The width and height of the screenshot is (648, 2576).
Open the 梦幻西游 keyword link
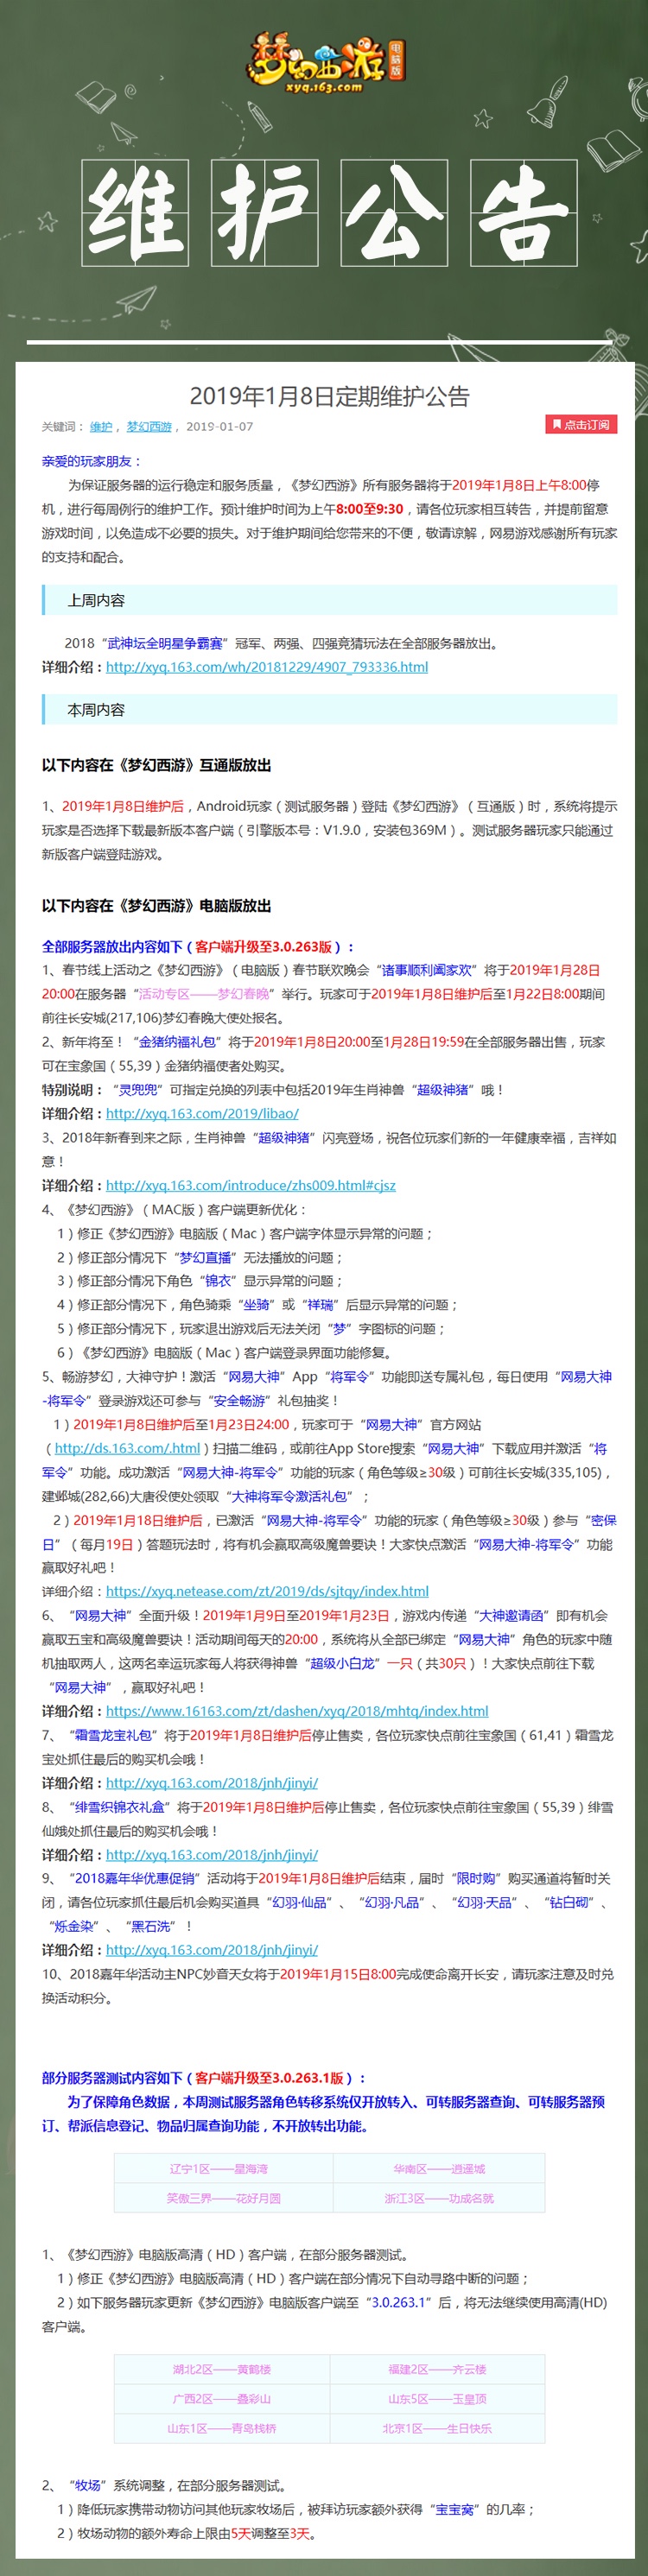(x=149, y=426)
